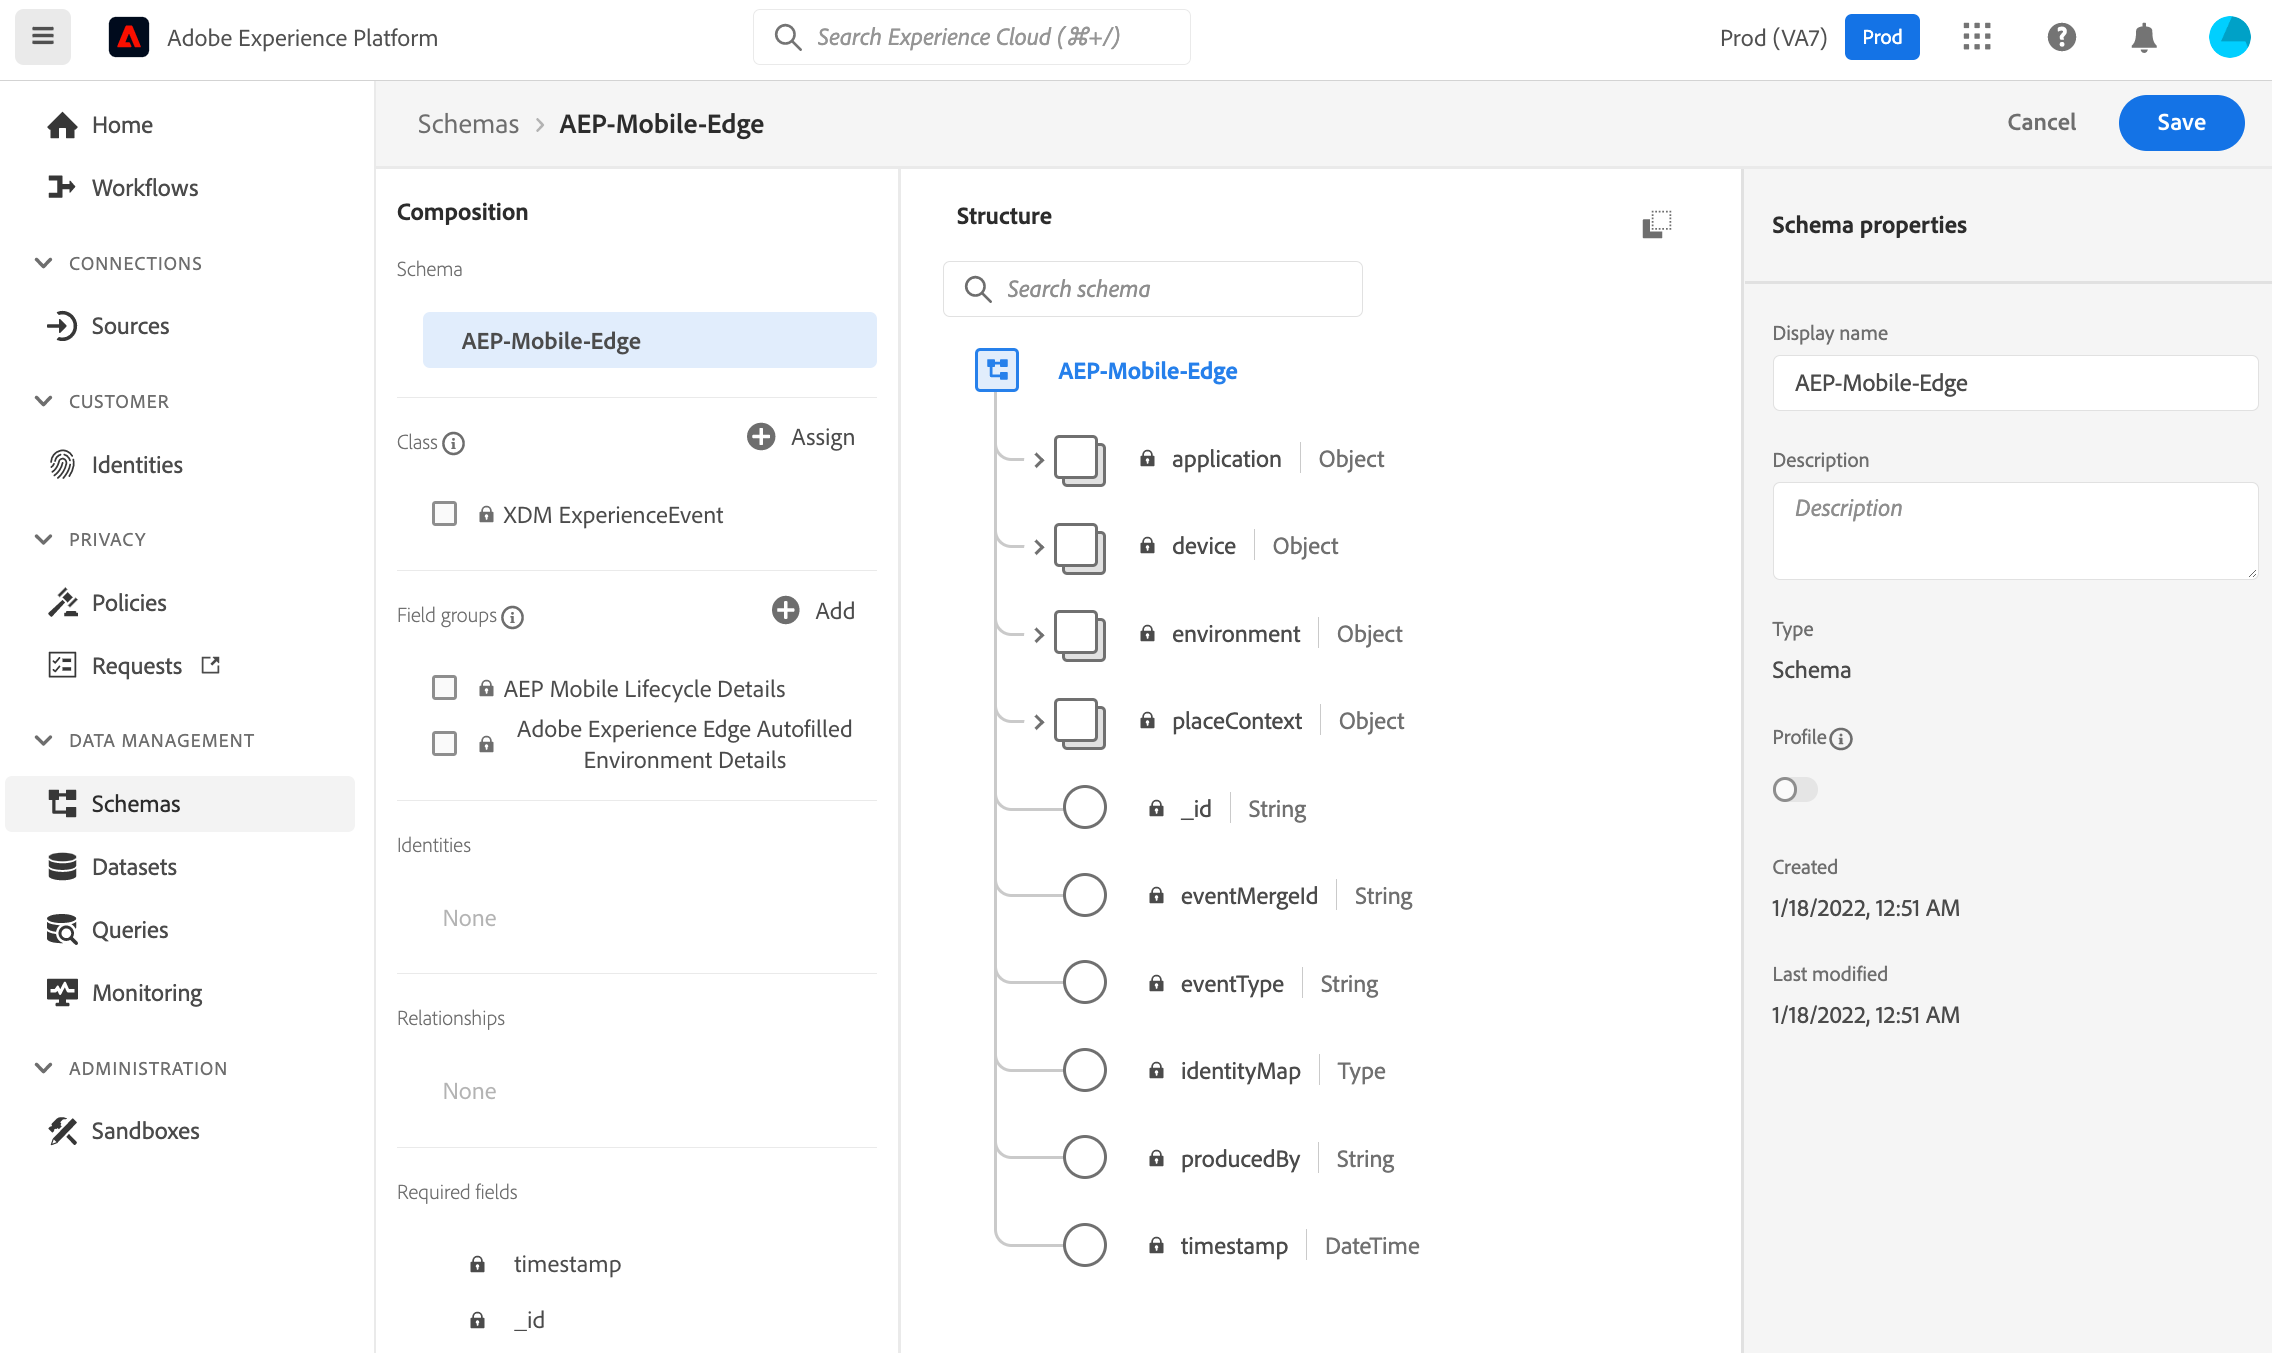Select the eventType field circle
Image resolution: width=2272 pixels, height=1353 pixels.
[x=1085, y=983]
